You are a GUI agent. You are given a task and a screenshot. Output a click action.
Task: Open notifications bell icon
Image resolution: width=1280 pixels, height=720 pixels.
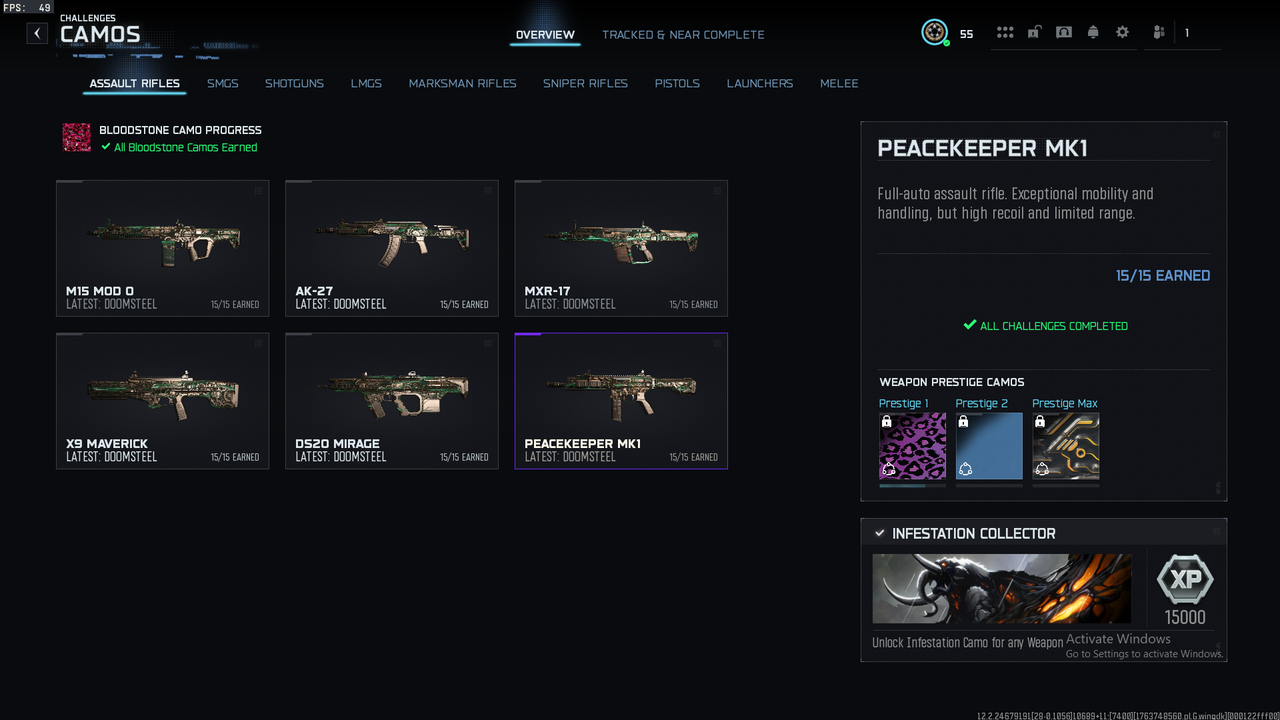click(x=1093, y=33)
